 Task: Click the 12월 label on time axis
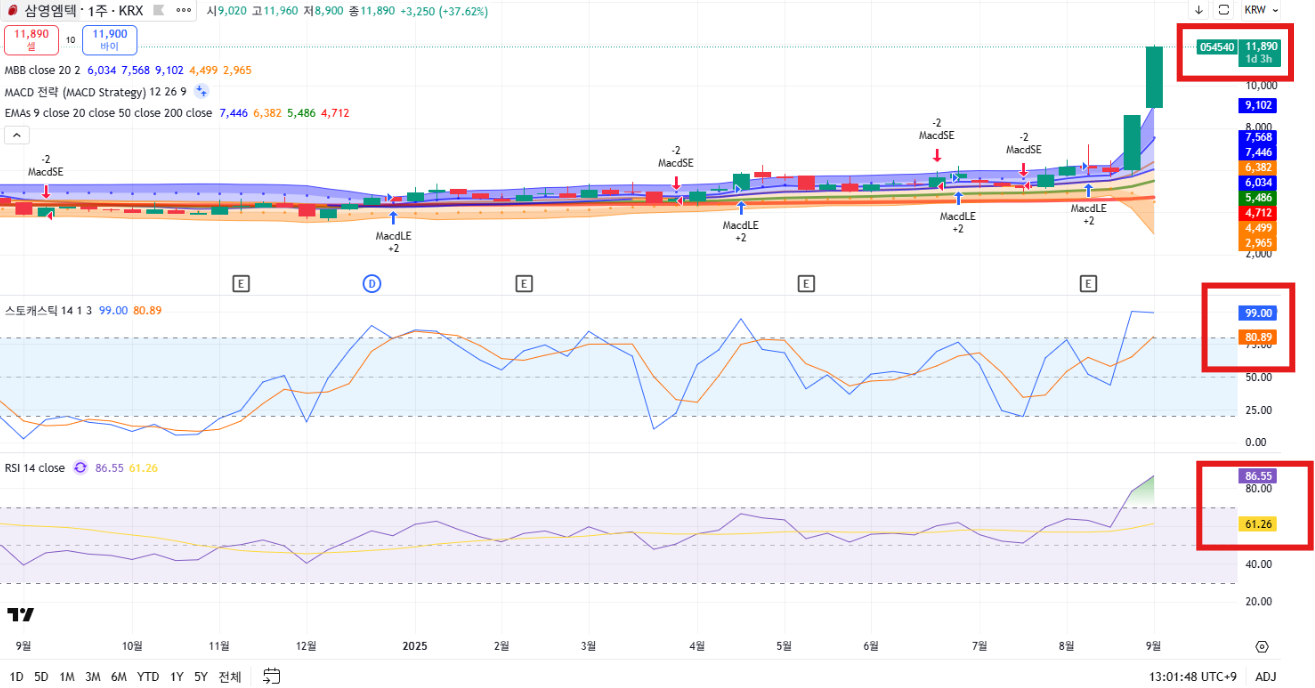click(306, 646)
